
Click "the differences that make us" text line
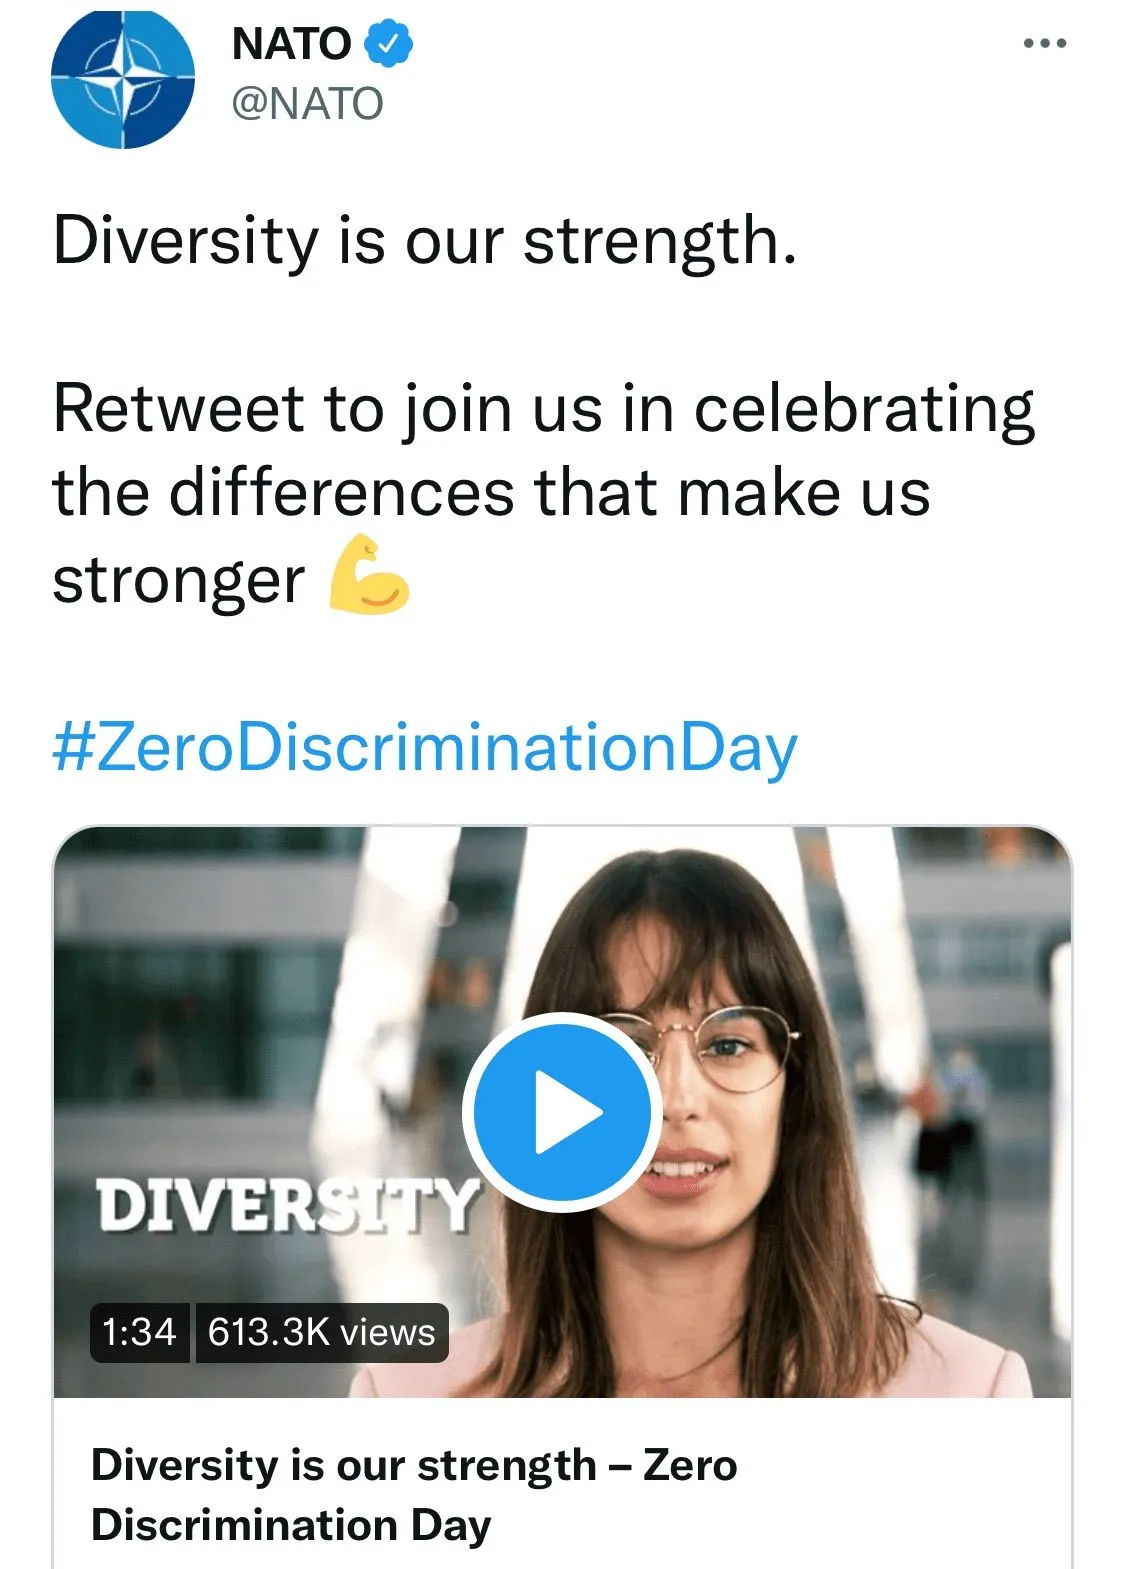click(491, 493)
